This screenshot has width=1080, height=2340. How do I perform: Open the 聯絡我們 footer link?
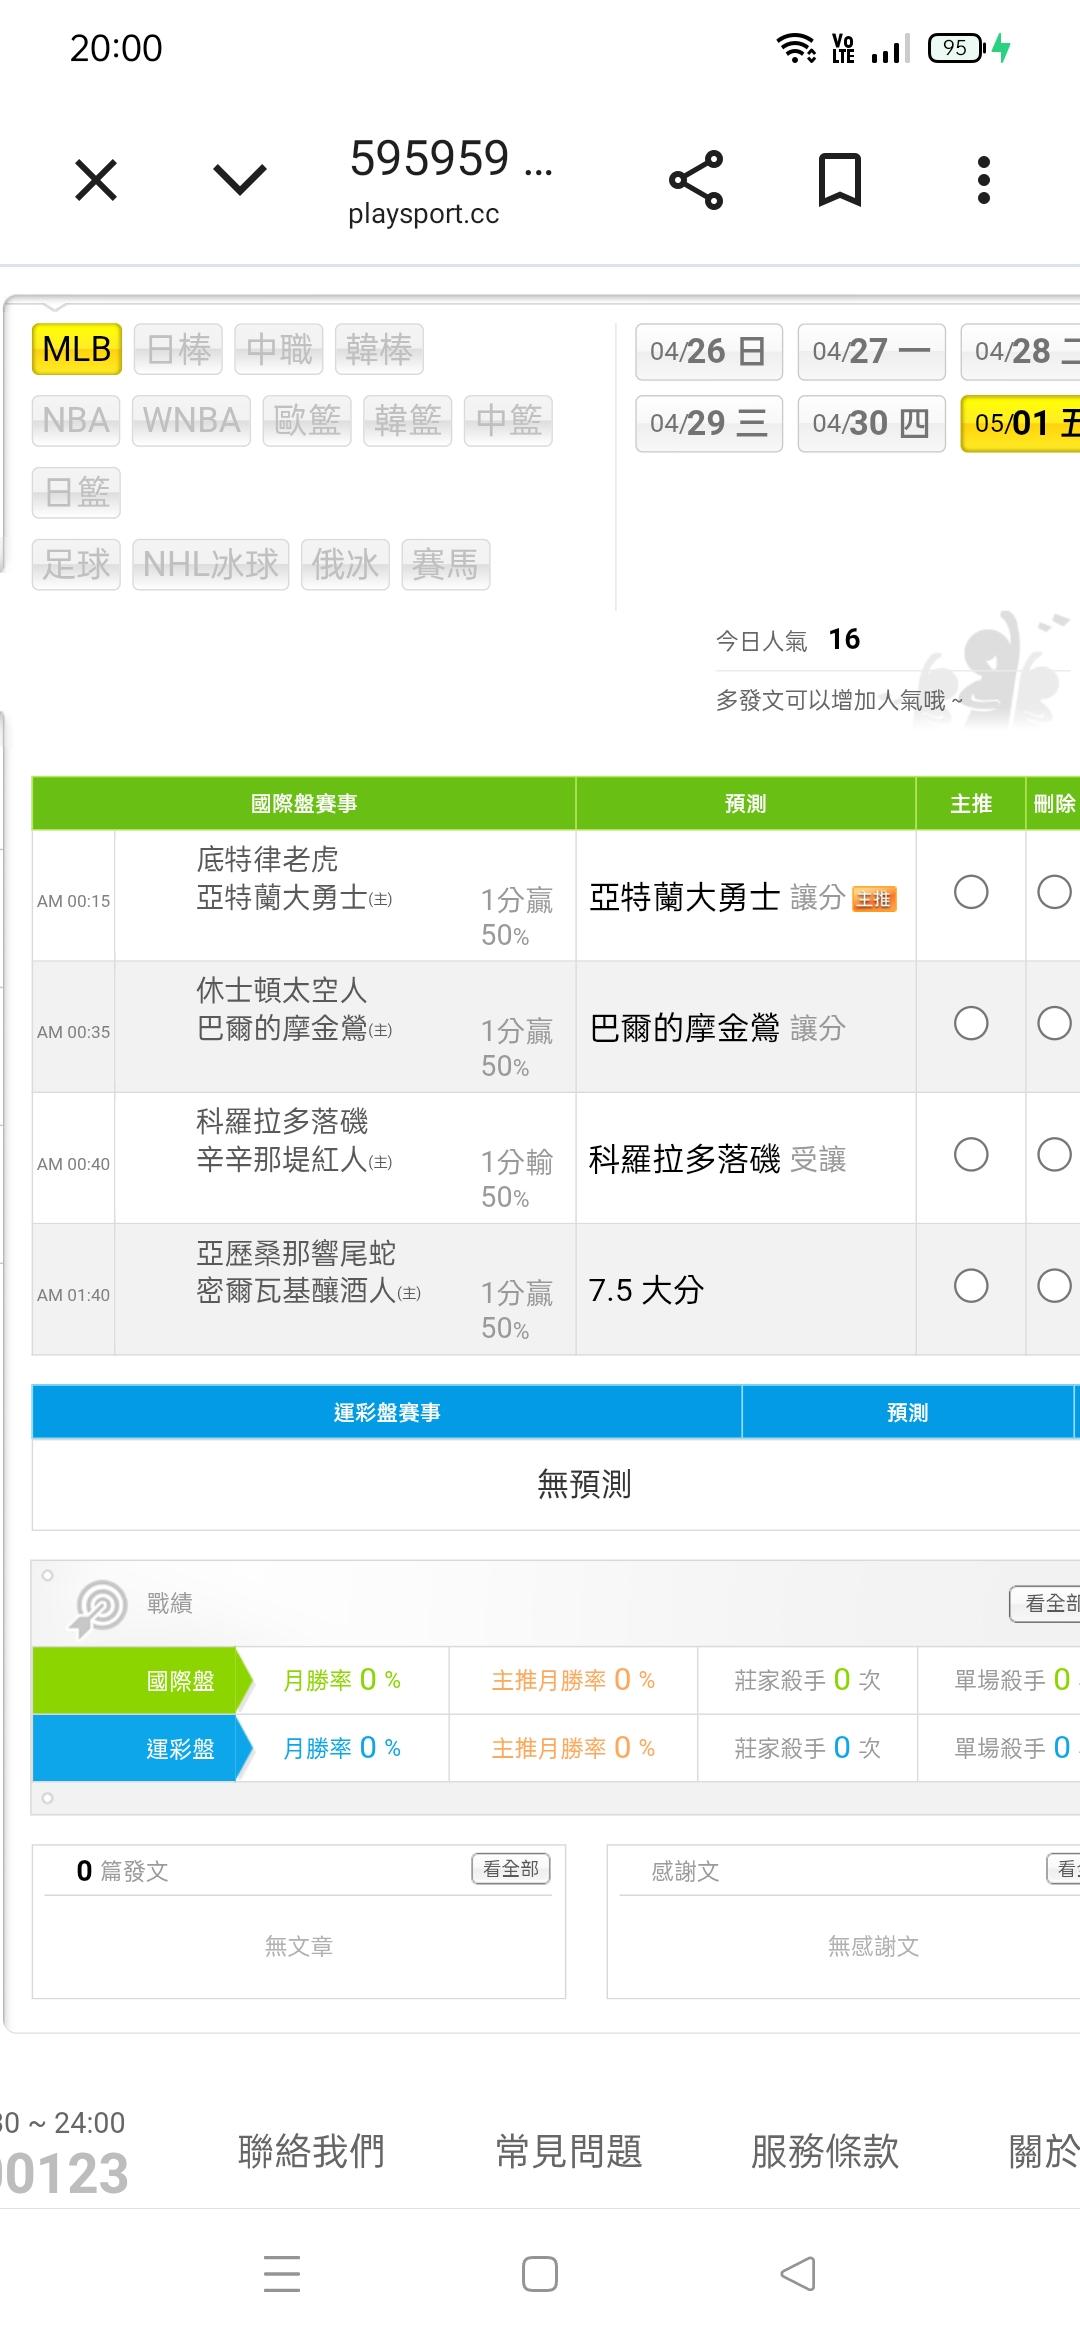click(311, 2150)
